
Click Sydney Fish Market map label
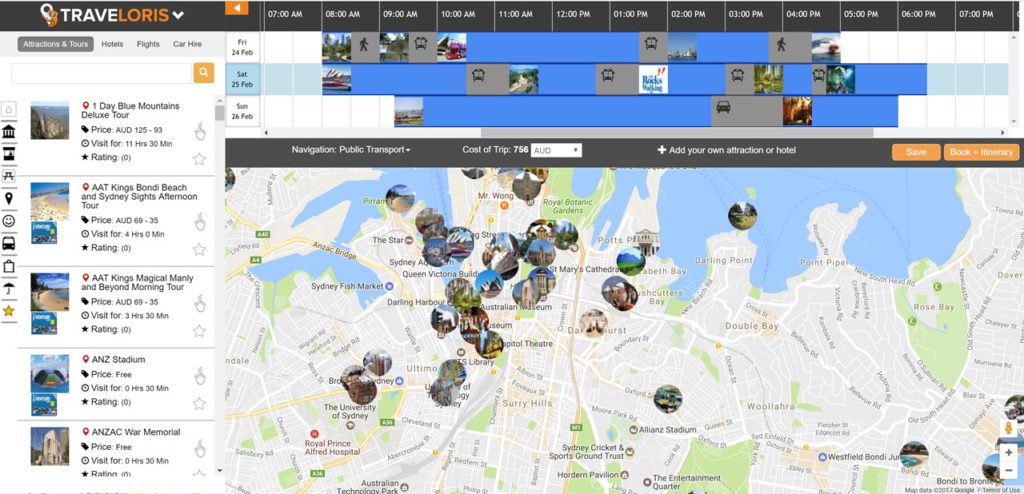point(347,286)
